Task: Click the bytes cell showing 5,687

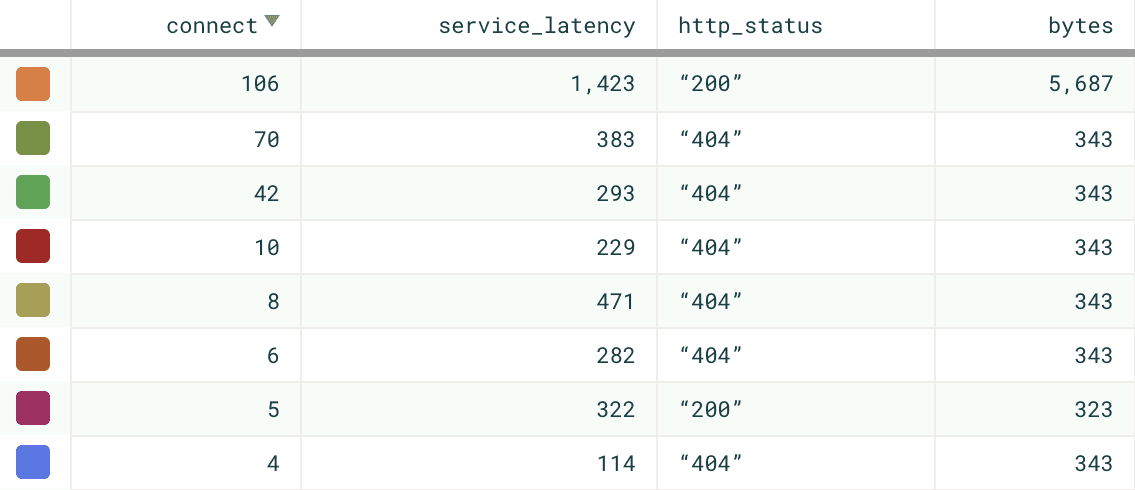Action: [x=1080, y=85]
